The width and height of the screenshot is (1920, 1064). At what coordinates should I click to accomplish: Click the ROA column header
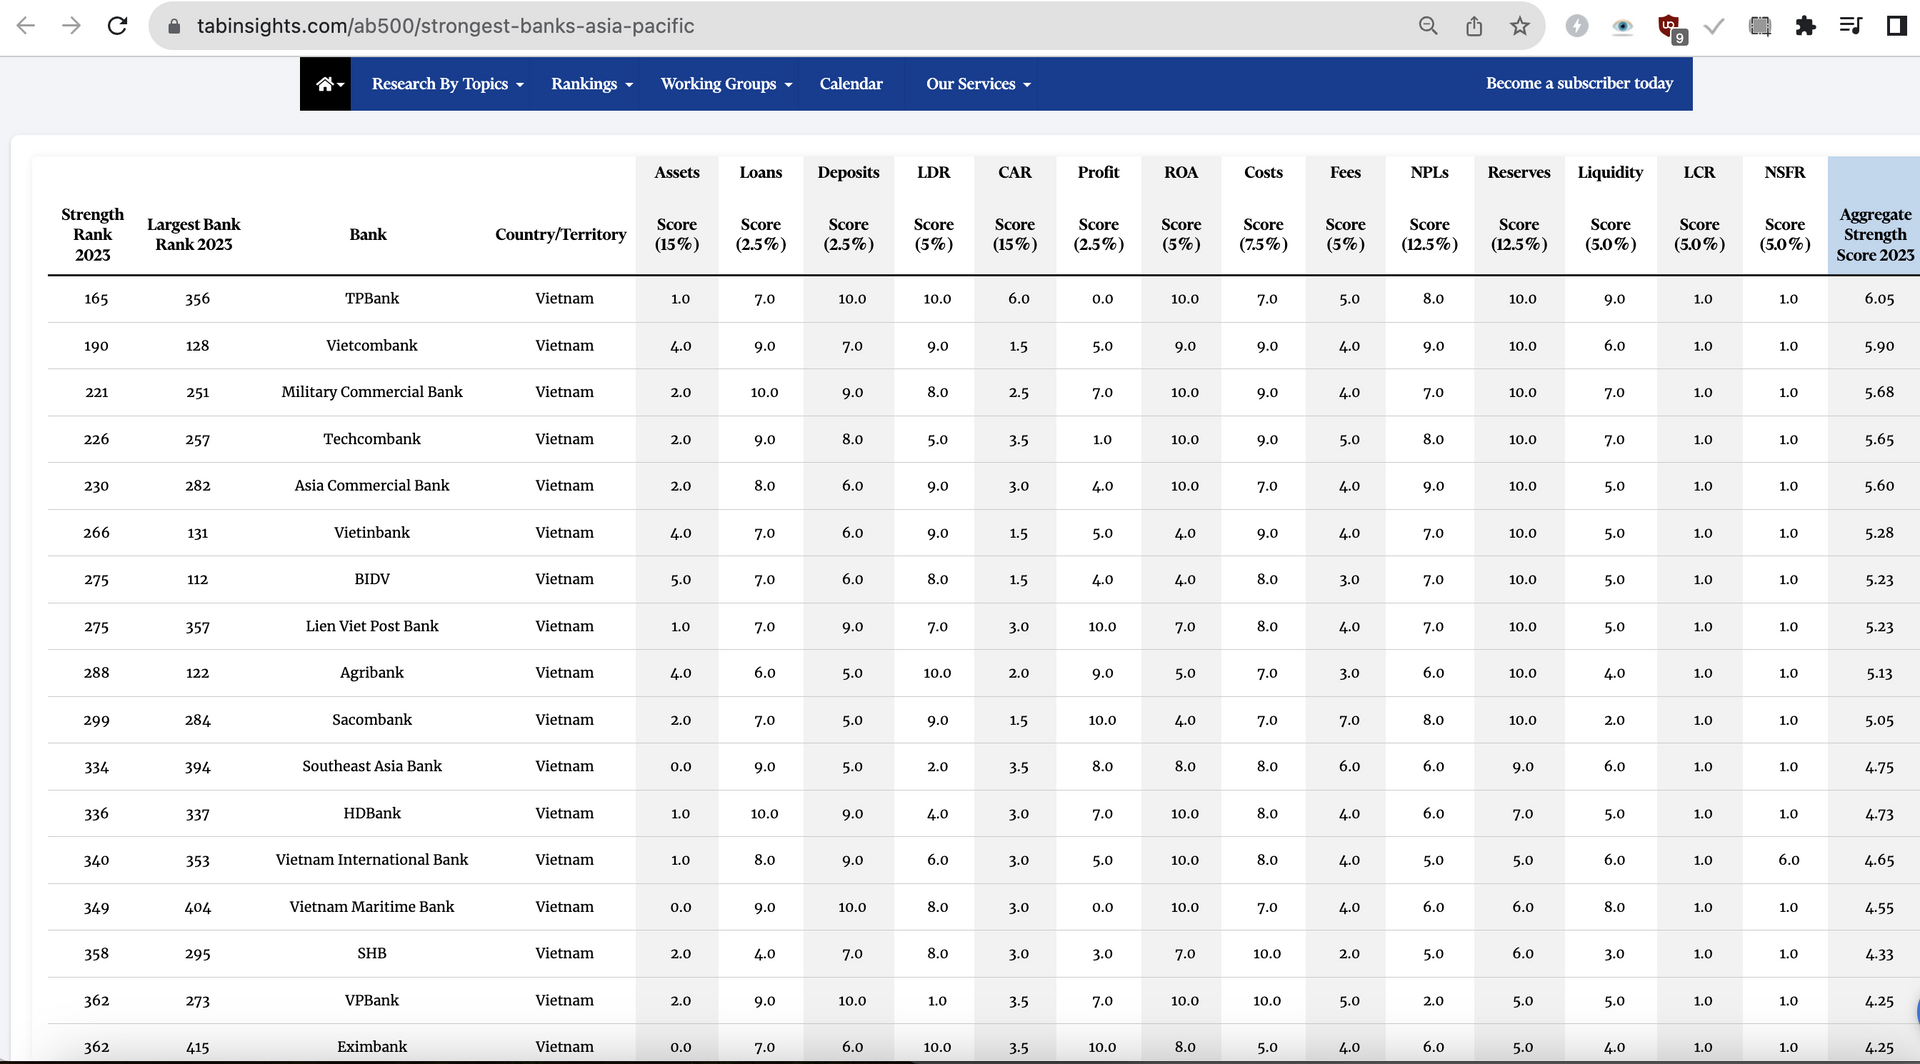tap(1181, 172)
